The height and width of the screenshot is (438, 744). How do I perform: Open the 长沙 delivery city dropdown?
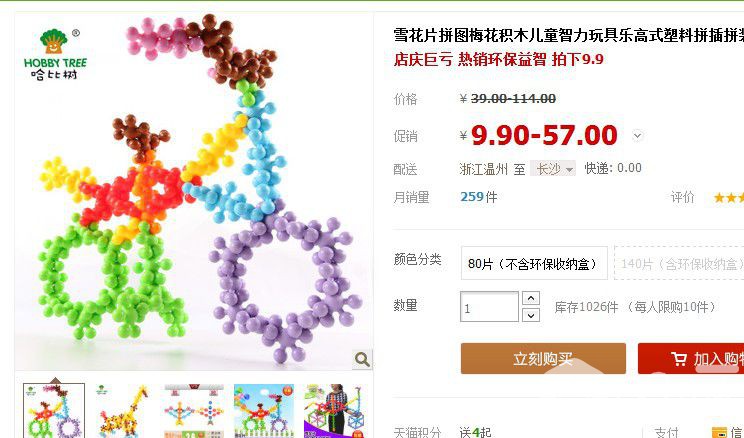click(x=553, y=168)
